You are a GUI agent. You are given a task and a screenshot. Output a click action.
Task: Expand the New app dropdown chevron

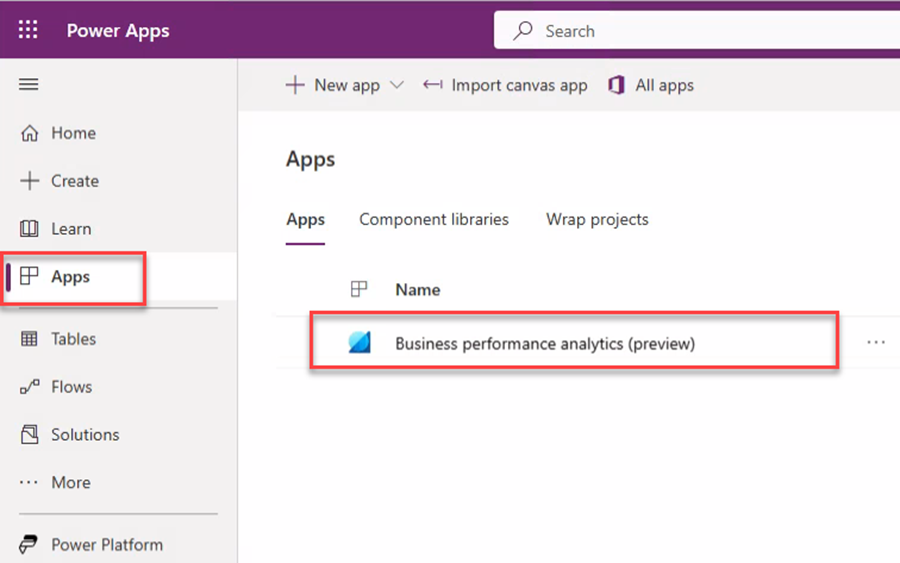pos(397,85)
